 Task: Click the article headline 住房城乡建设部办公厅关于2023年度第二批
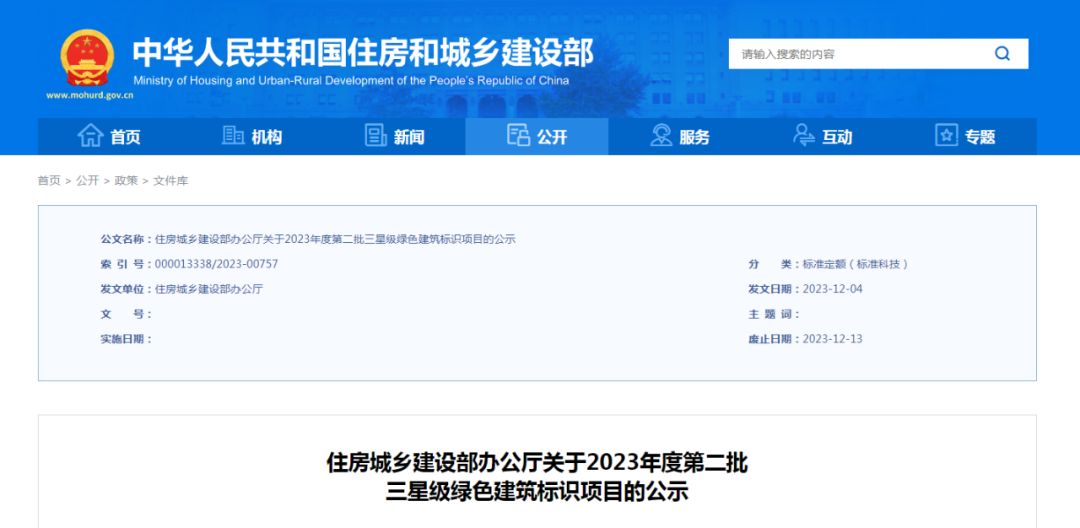click(x=537, y=463)
